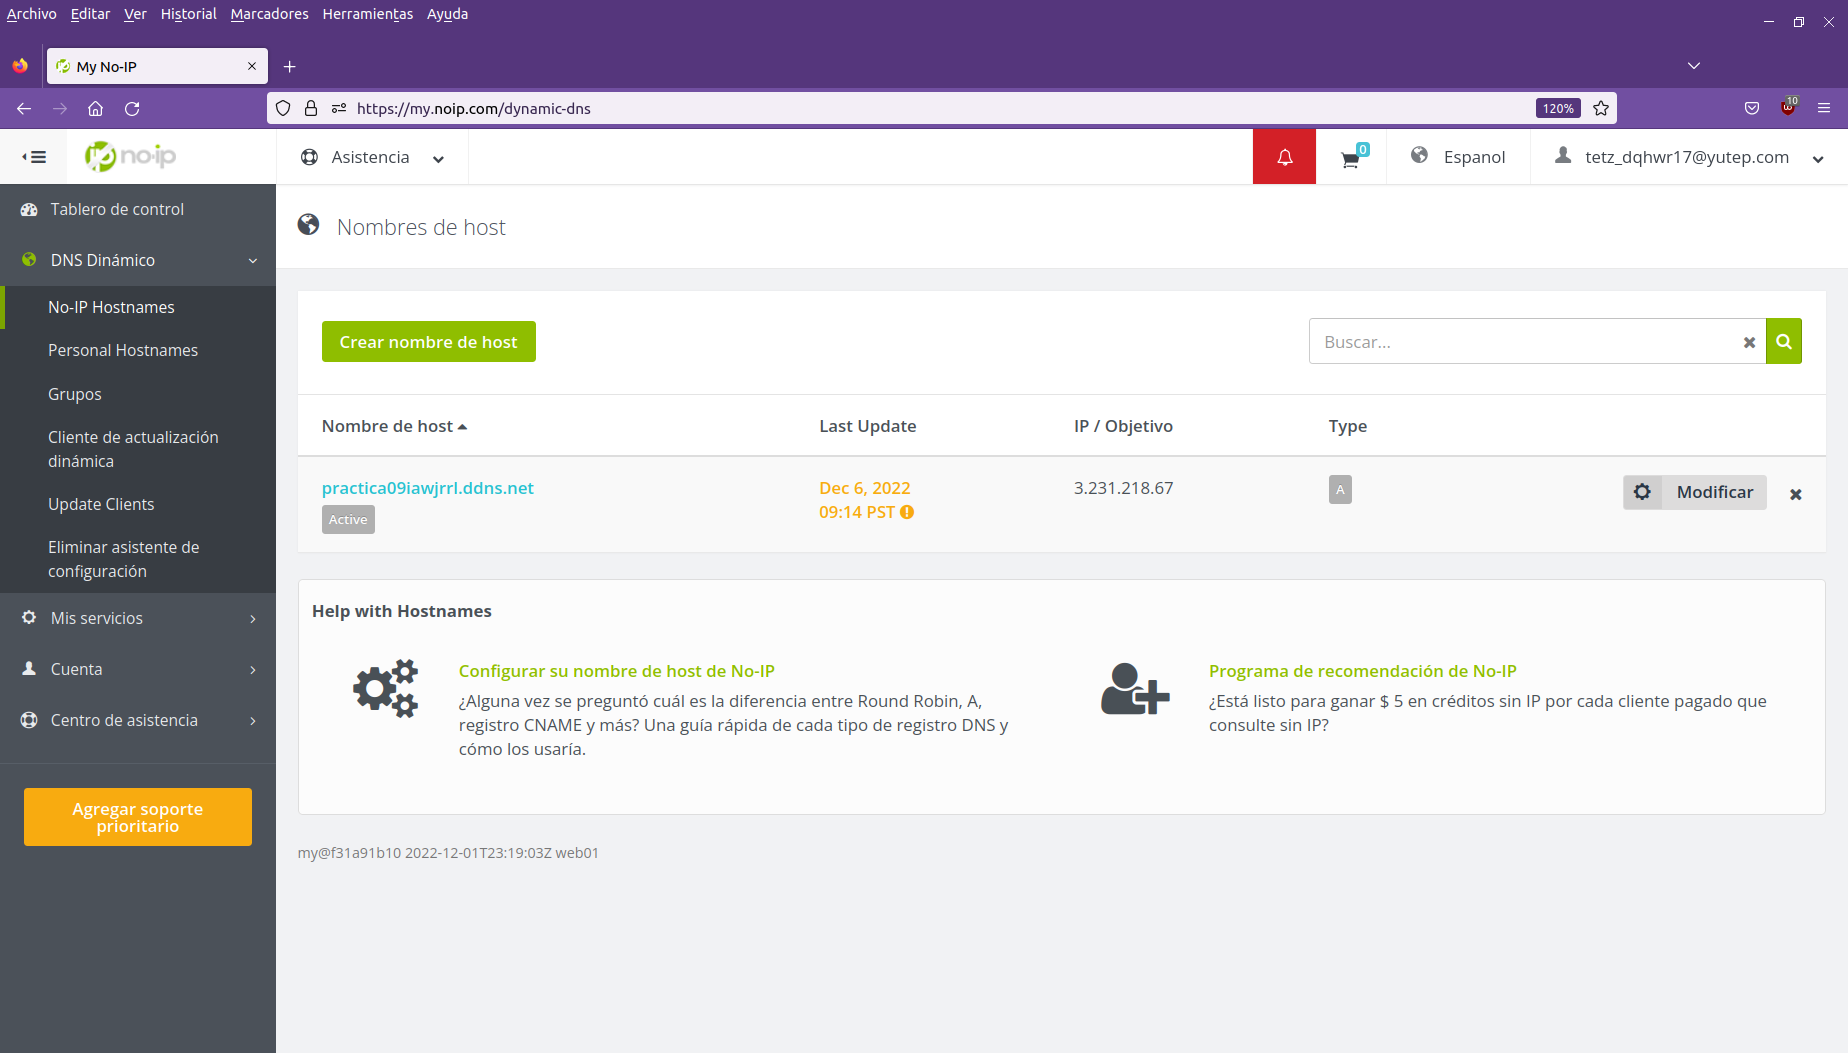Open the Herramientas menu
The height and width of the screenshot is (1053, 1848).
[x=367, y=14]
